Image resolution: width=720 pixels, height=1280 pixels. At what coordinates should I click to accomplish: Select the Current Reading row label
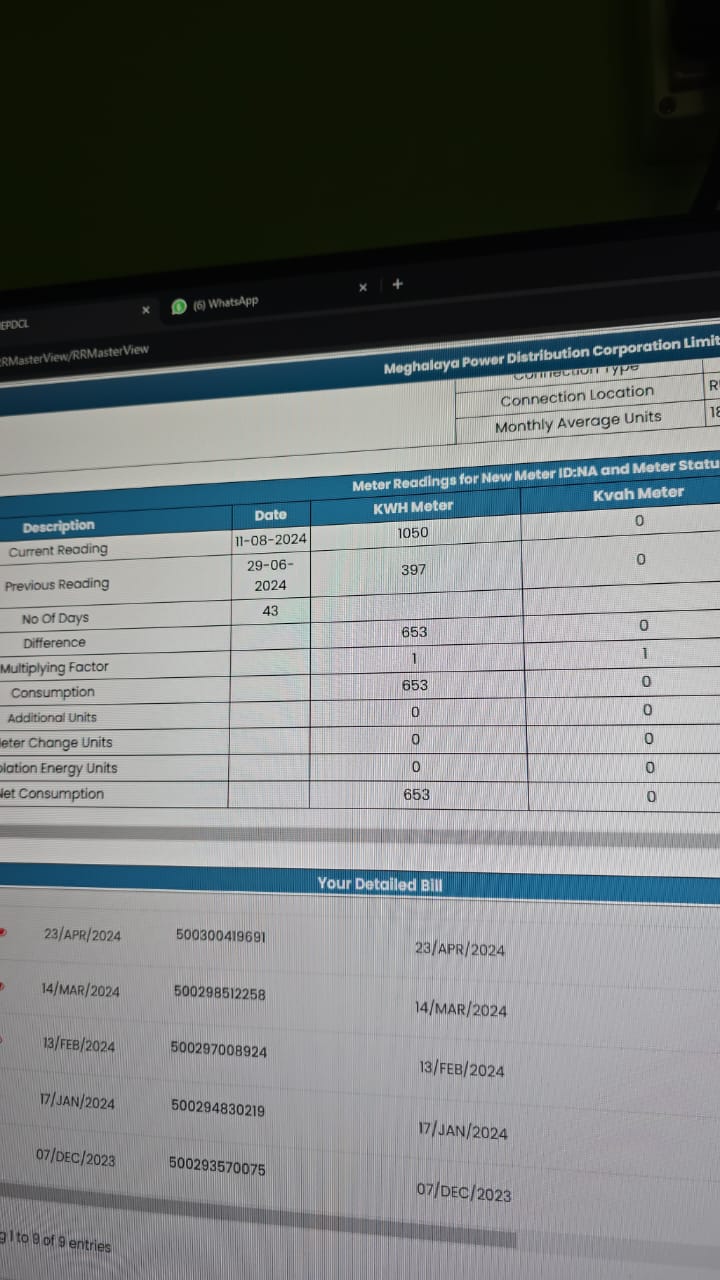point(58,550)
